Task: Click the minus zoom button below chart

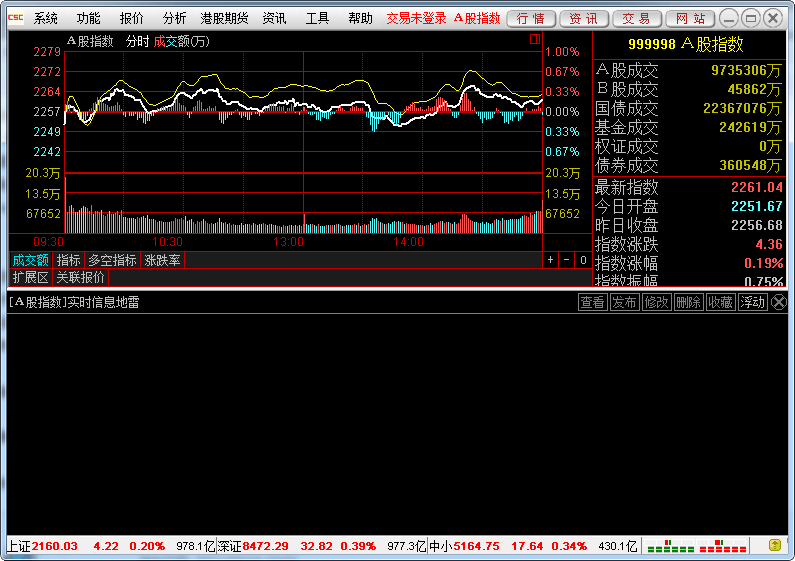Action: coord(567,260)
